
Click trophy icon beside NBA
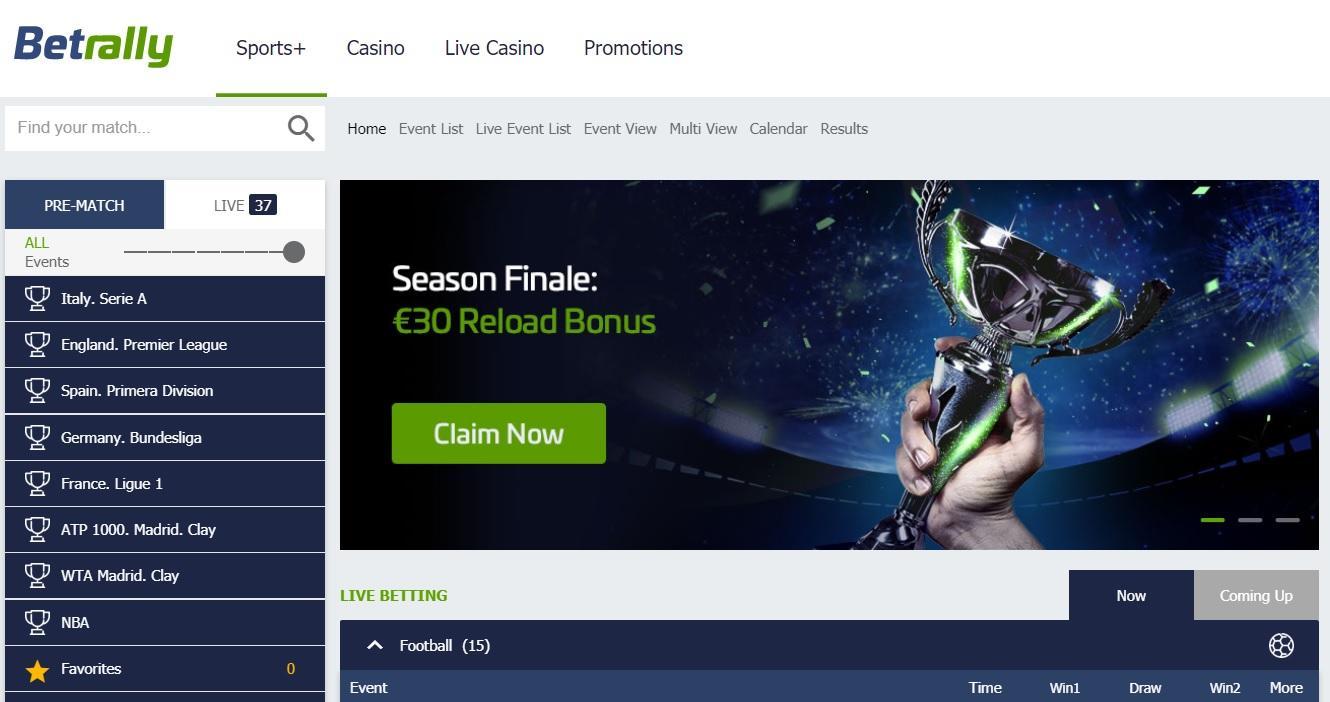point(37,622)
